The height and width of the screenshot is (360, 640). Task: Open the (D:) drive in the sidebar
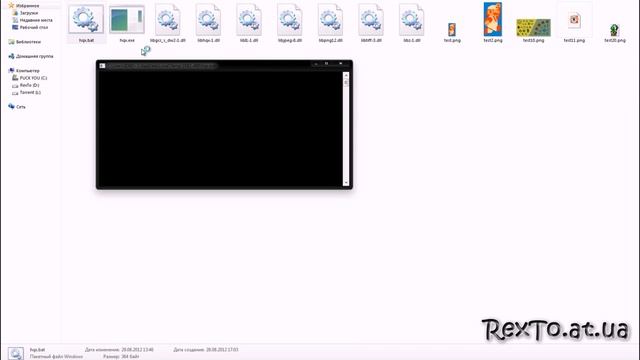click(26, 85)
